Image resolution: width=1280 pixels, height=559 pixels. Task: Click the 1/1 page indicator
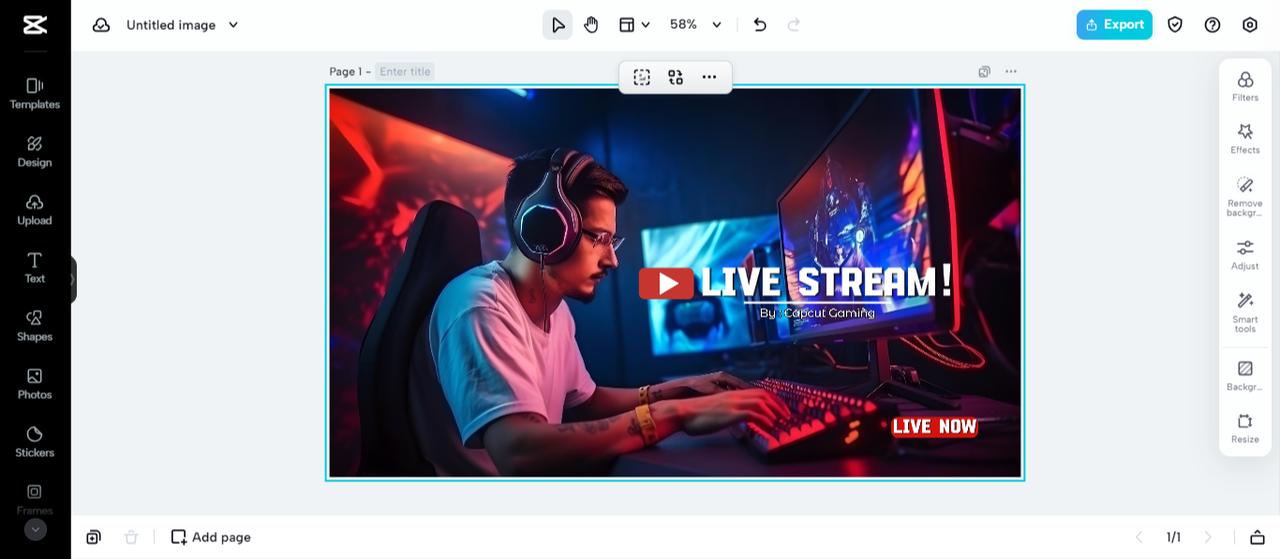point(1173,537)
